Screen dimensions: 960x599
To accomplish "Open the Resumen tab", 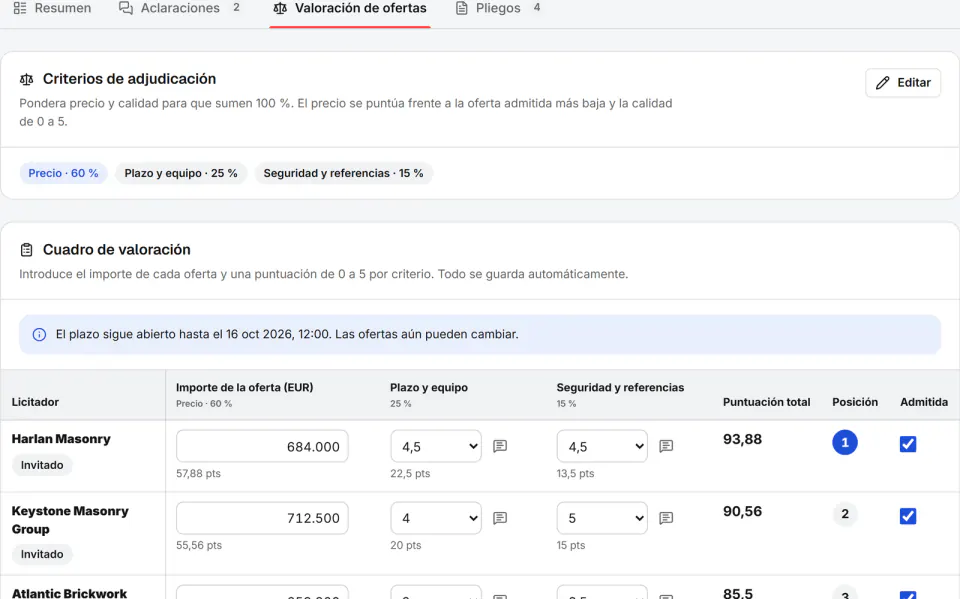I will (x=52, y=8).
